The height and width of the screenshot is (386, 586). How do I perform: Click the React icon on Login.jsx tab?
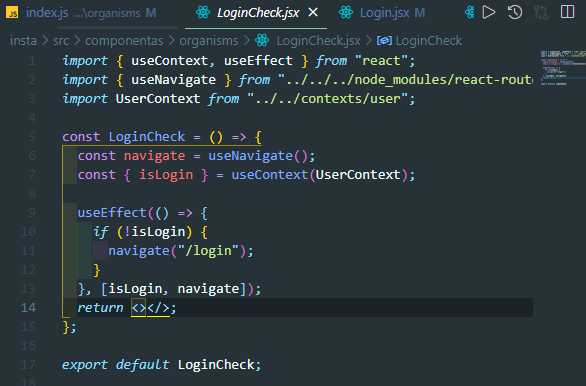pos(346,13)
